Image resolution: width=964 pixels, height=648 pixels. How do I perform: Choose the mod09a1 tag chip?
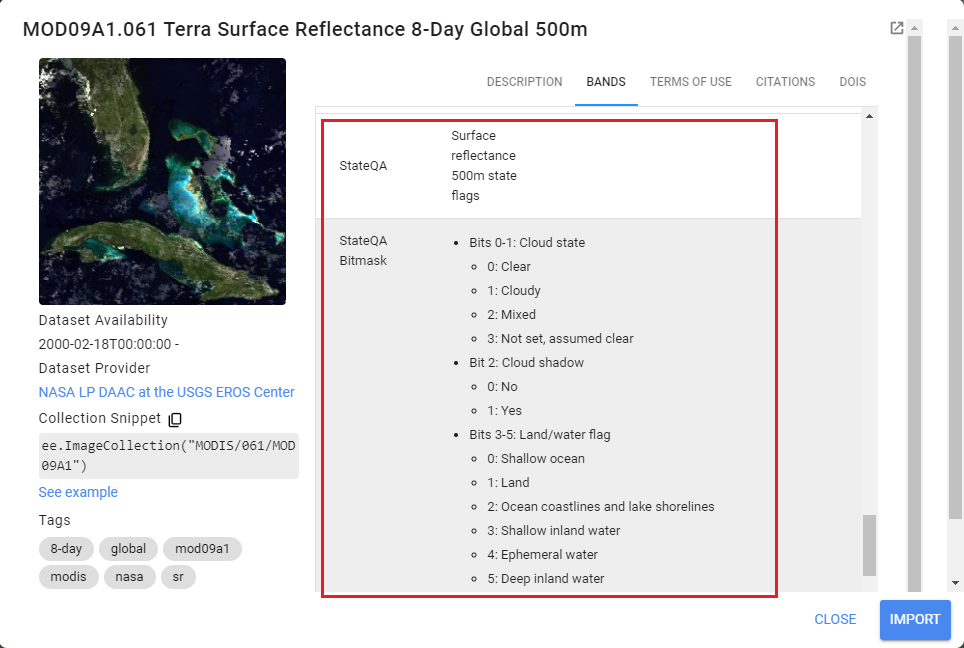click(x=202, y=549)
